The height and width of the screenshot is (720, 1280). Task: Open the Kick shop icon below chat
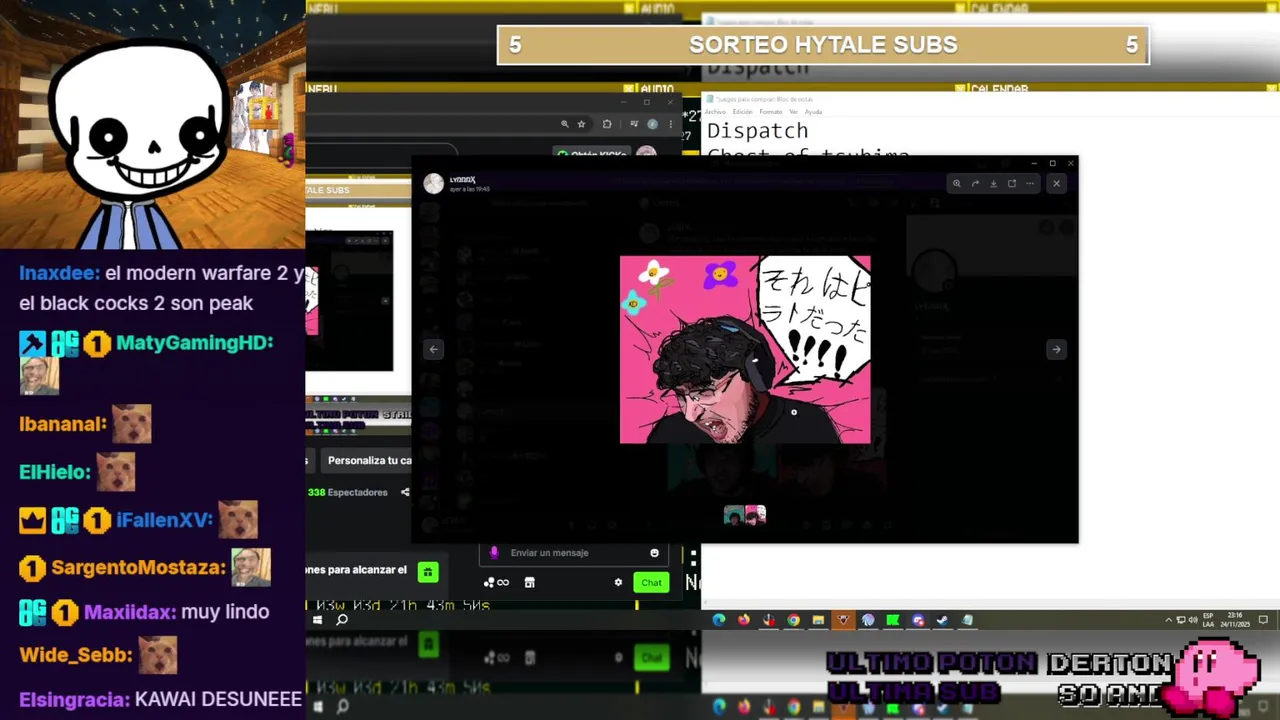(x=529, y=582)
